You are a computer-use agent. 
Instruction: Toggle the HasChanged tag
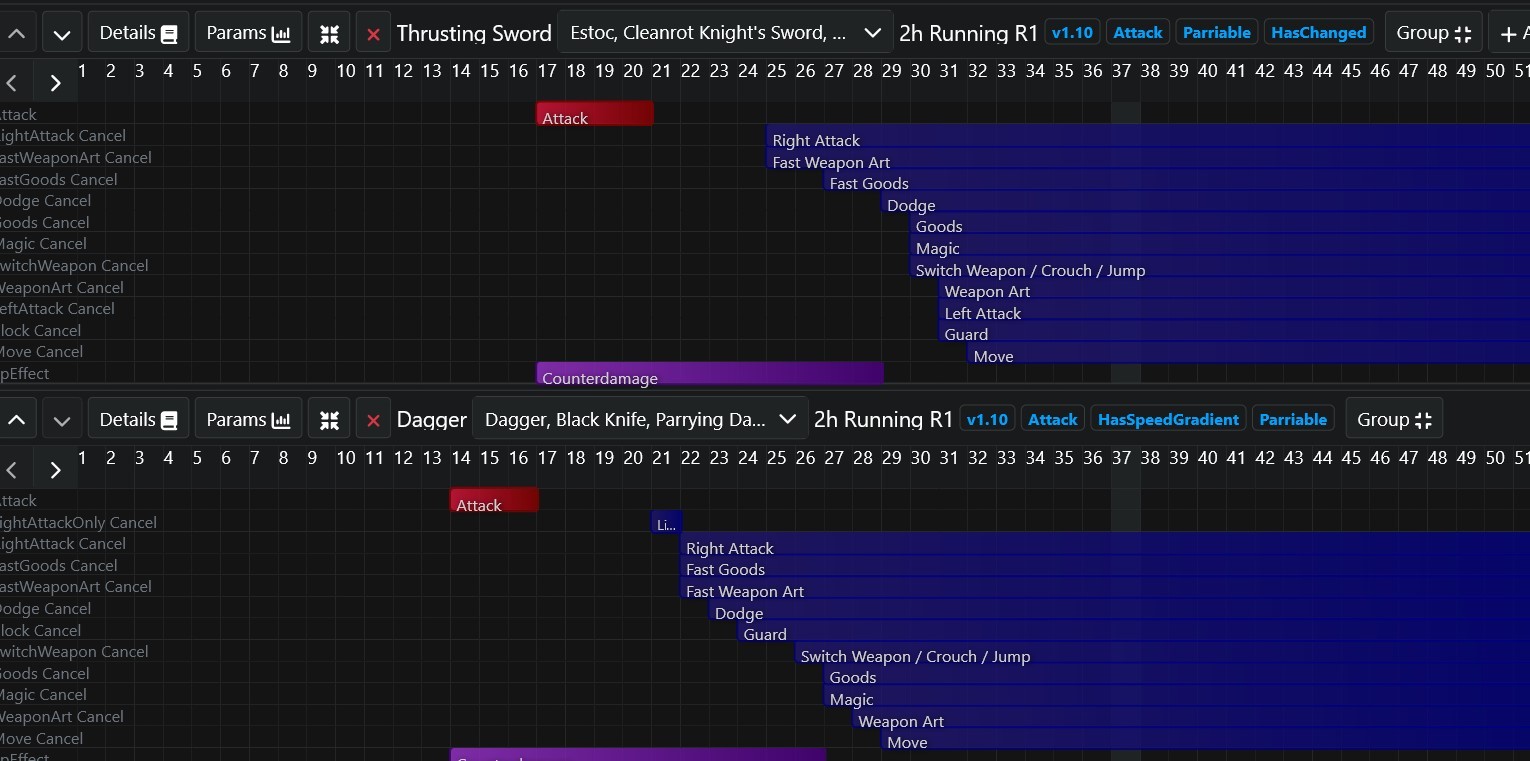[1318, 33]
